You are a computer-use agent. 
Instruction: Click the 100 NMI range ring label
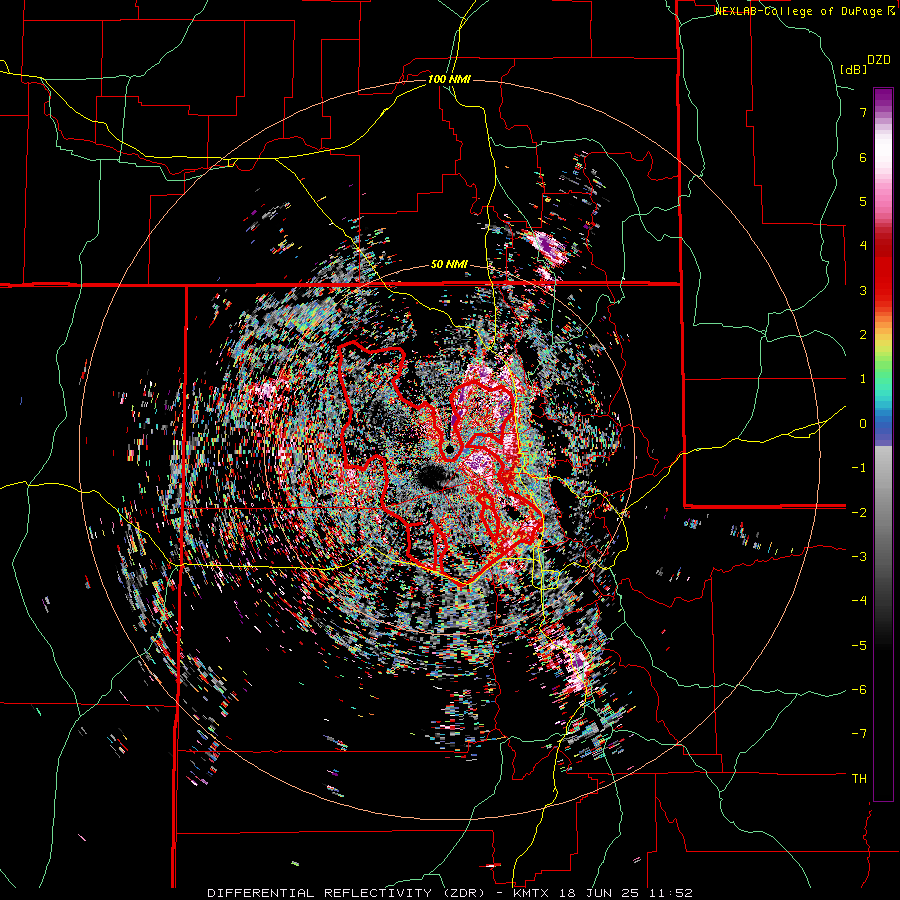point(449,79)
